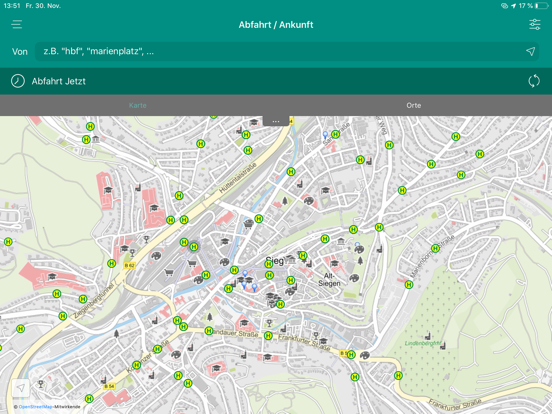Open the hamburger menu
This screenshot has width=552, height=414.
pyautogui.click(x=17, y=24)
